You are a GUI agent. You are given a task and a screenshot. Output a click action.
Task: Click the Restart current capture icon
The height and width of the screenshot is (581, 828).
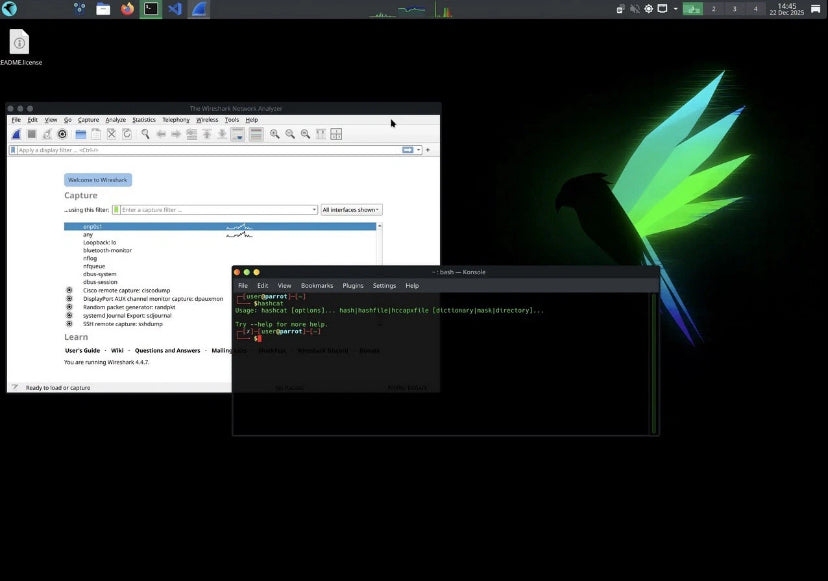(x=47, y=134)
